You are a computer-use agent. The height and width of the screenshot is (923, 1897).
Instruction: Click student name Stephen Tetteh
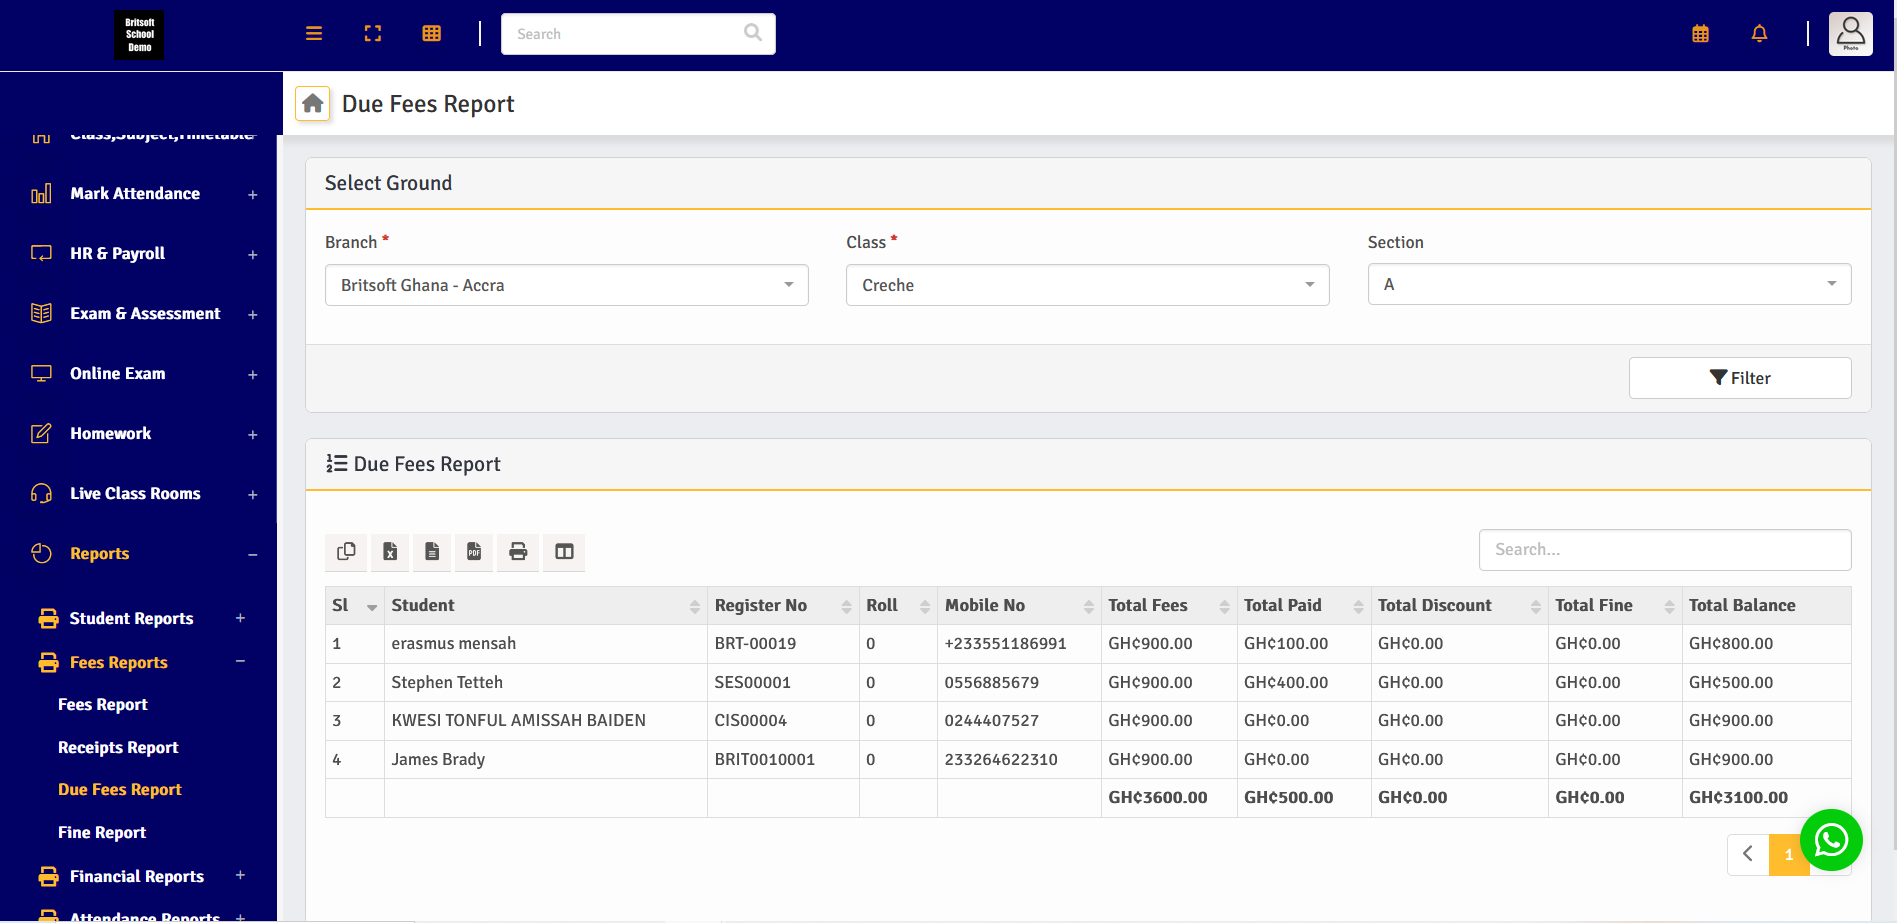pos(447,683)
